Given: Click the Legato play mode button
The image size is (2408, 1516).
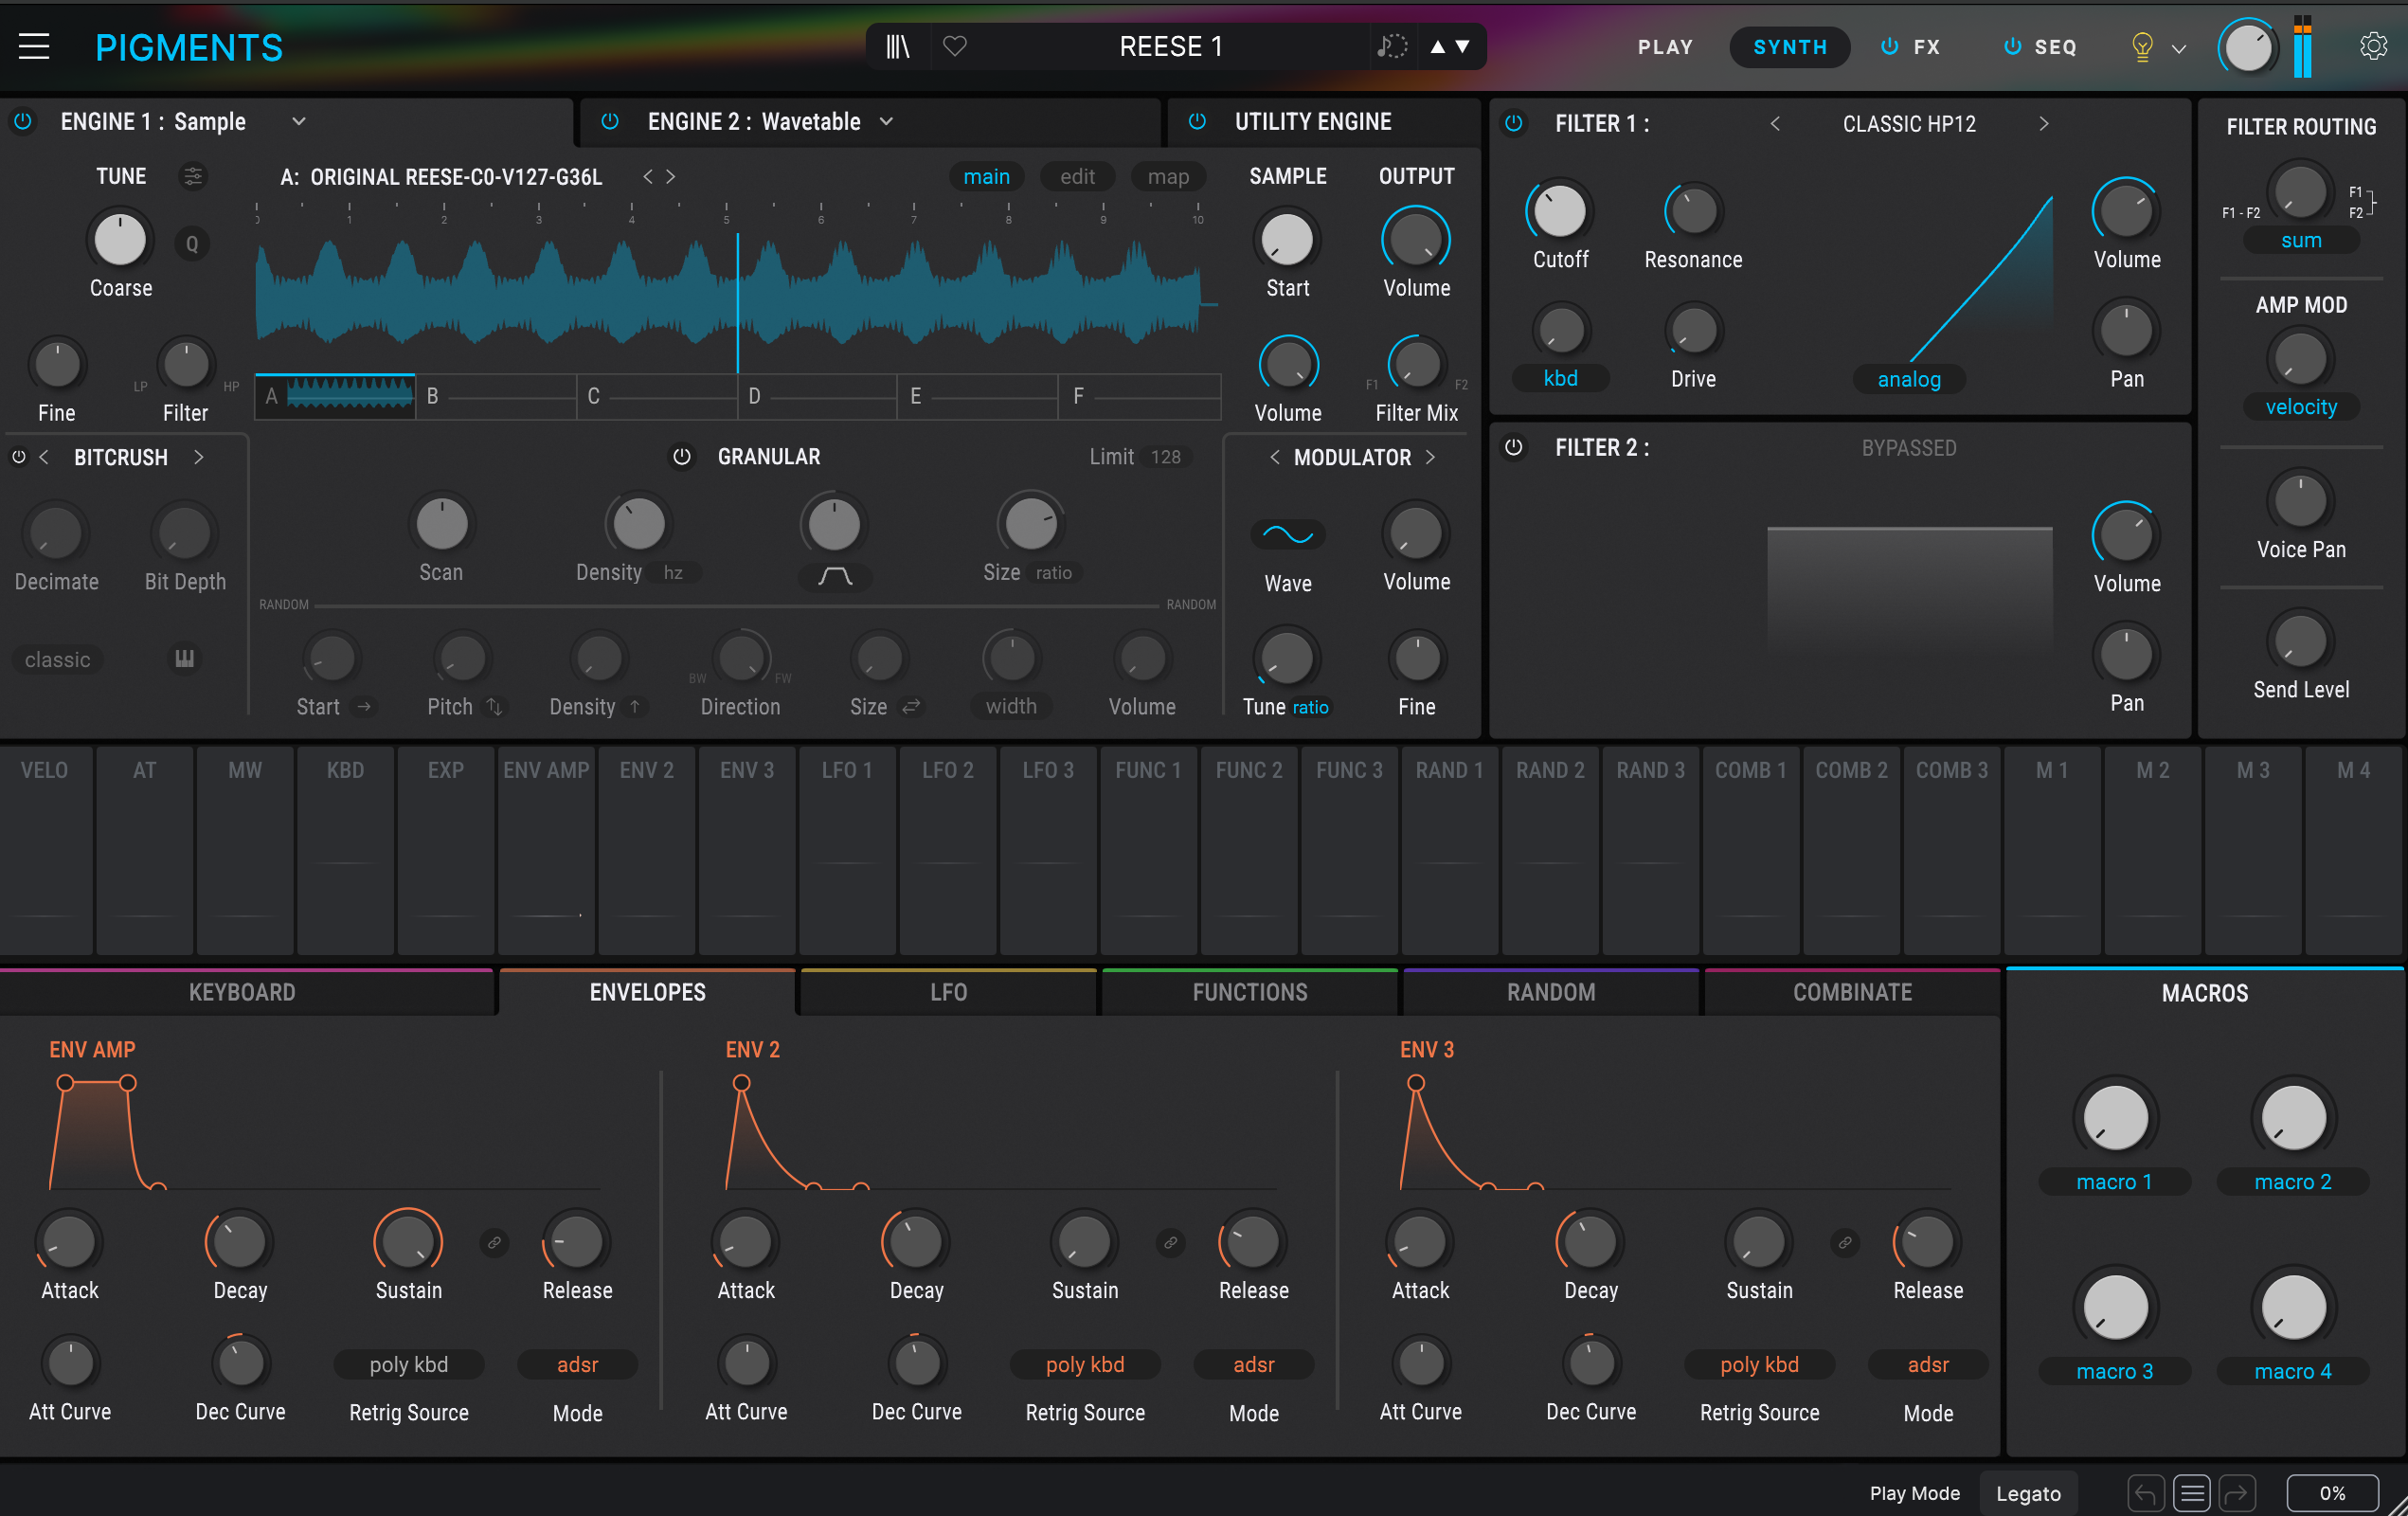Looking at the screenshot, I should click(2028, 1493).
